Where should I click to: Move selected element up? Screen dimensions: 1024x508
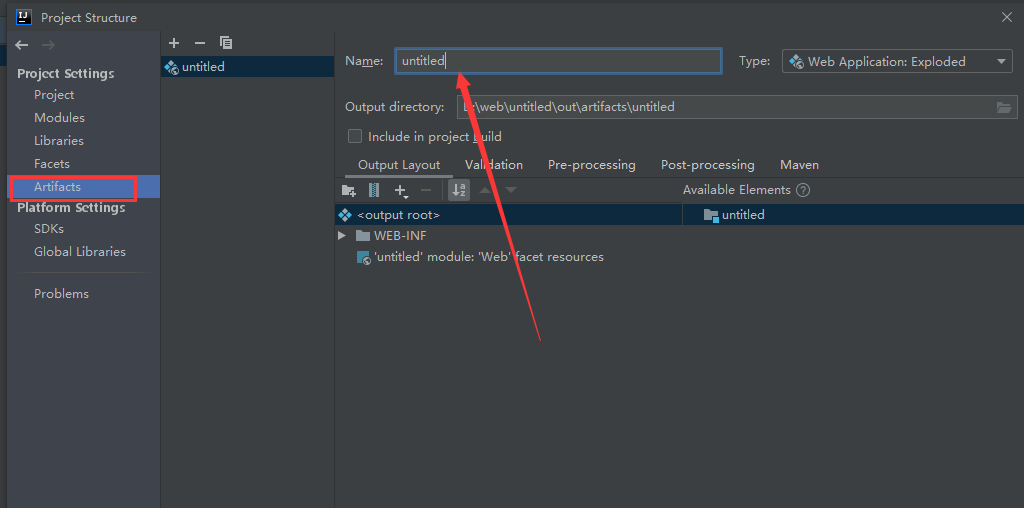(x=485, y=190)
